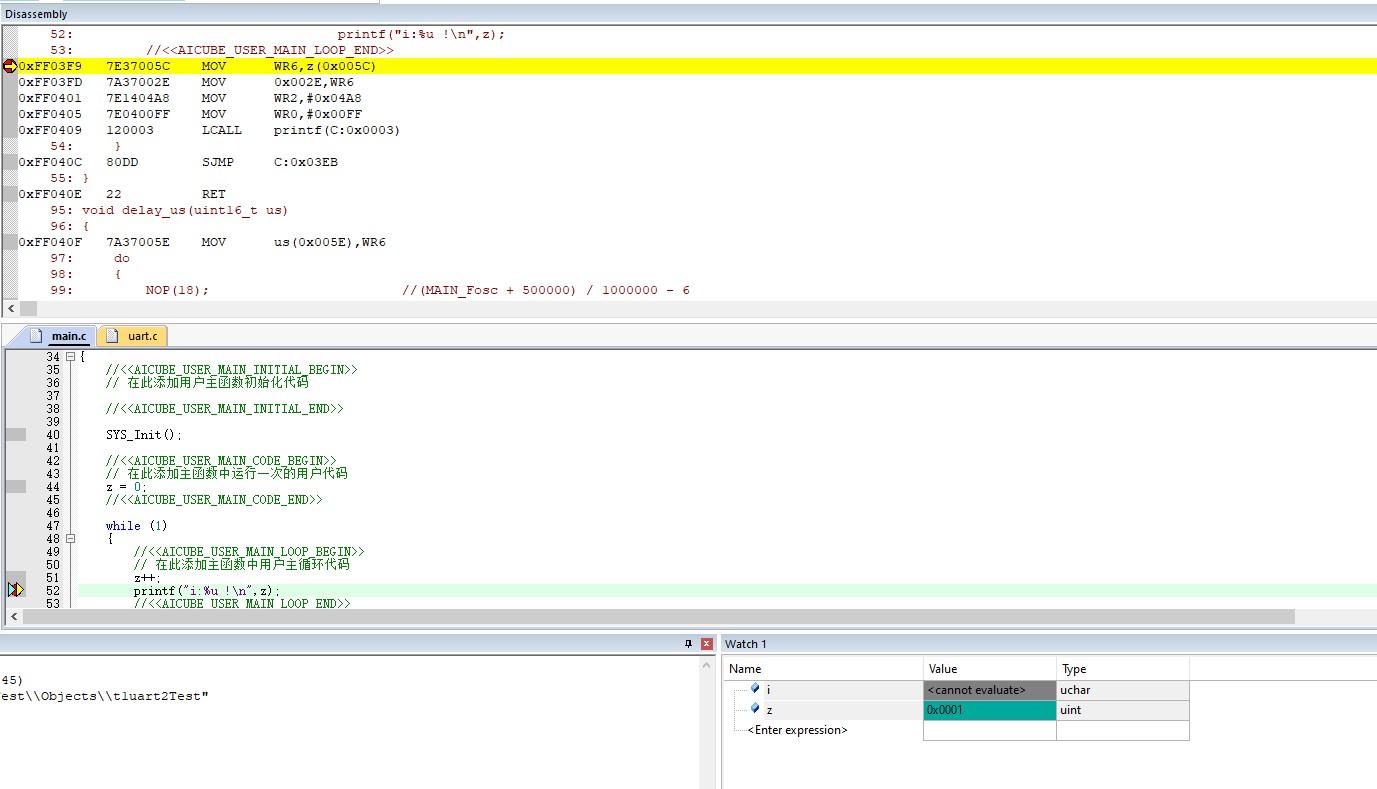Click the blue variable icon for z
The height and width of the screenshot is (789, 1377).
point(755,709)
